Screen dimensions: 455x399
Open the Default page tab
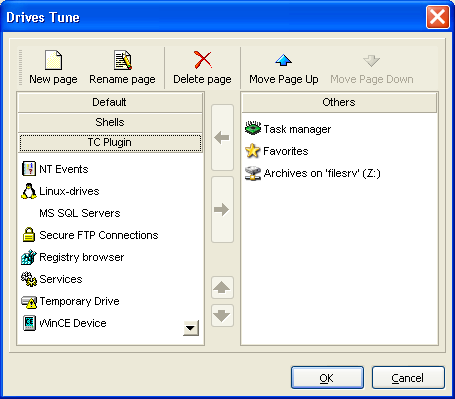110,102
